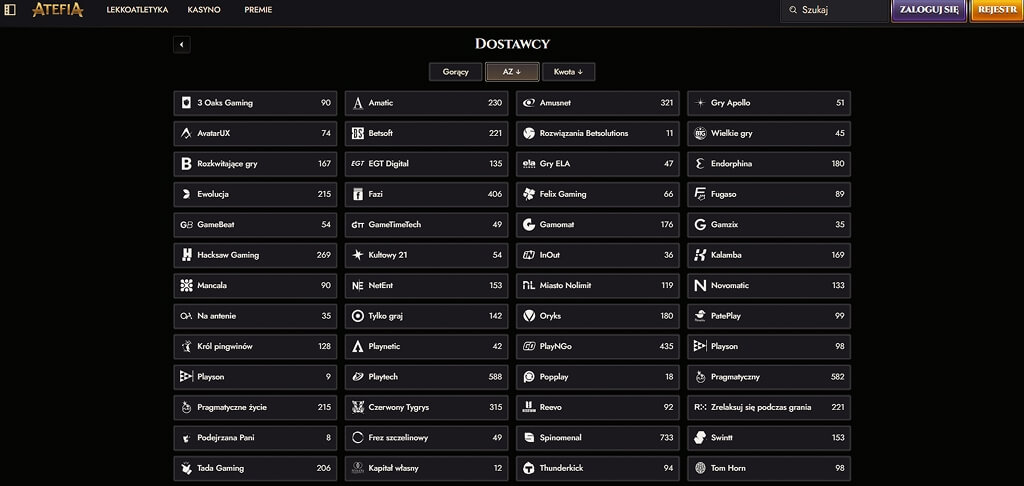Select the Spinomenal logo icon
Image resolution: width=1024 pixels, height=486 pixels.
point(529,438)
